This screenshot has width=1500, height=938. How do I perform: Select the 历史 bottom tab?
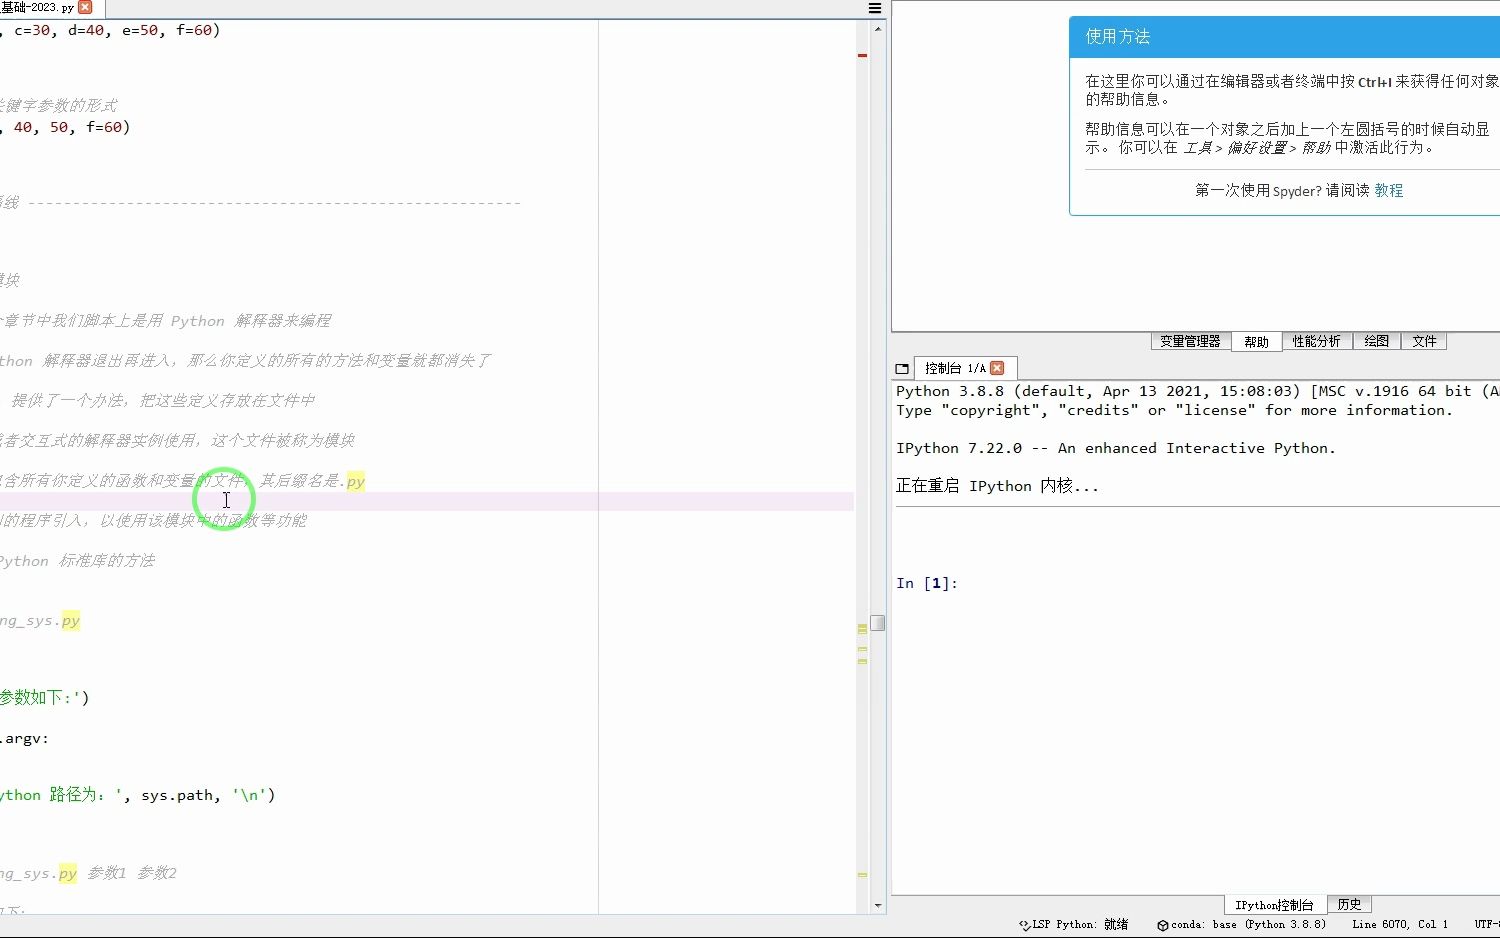tap(1349, 904)
